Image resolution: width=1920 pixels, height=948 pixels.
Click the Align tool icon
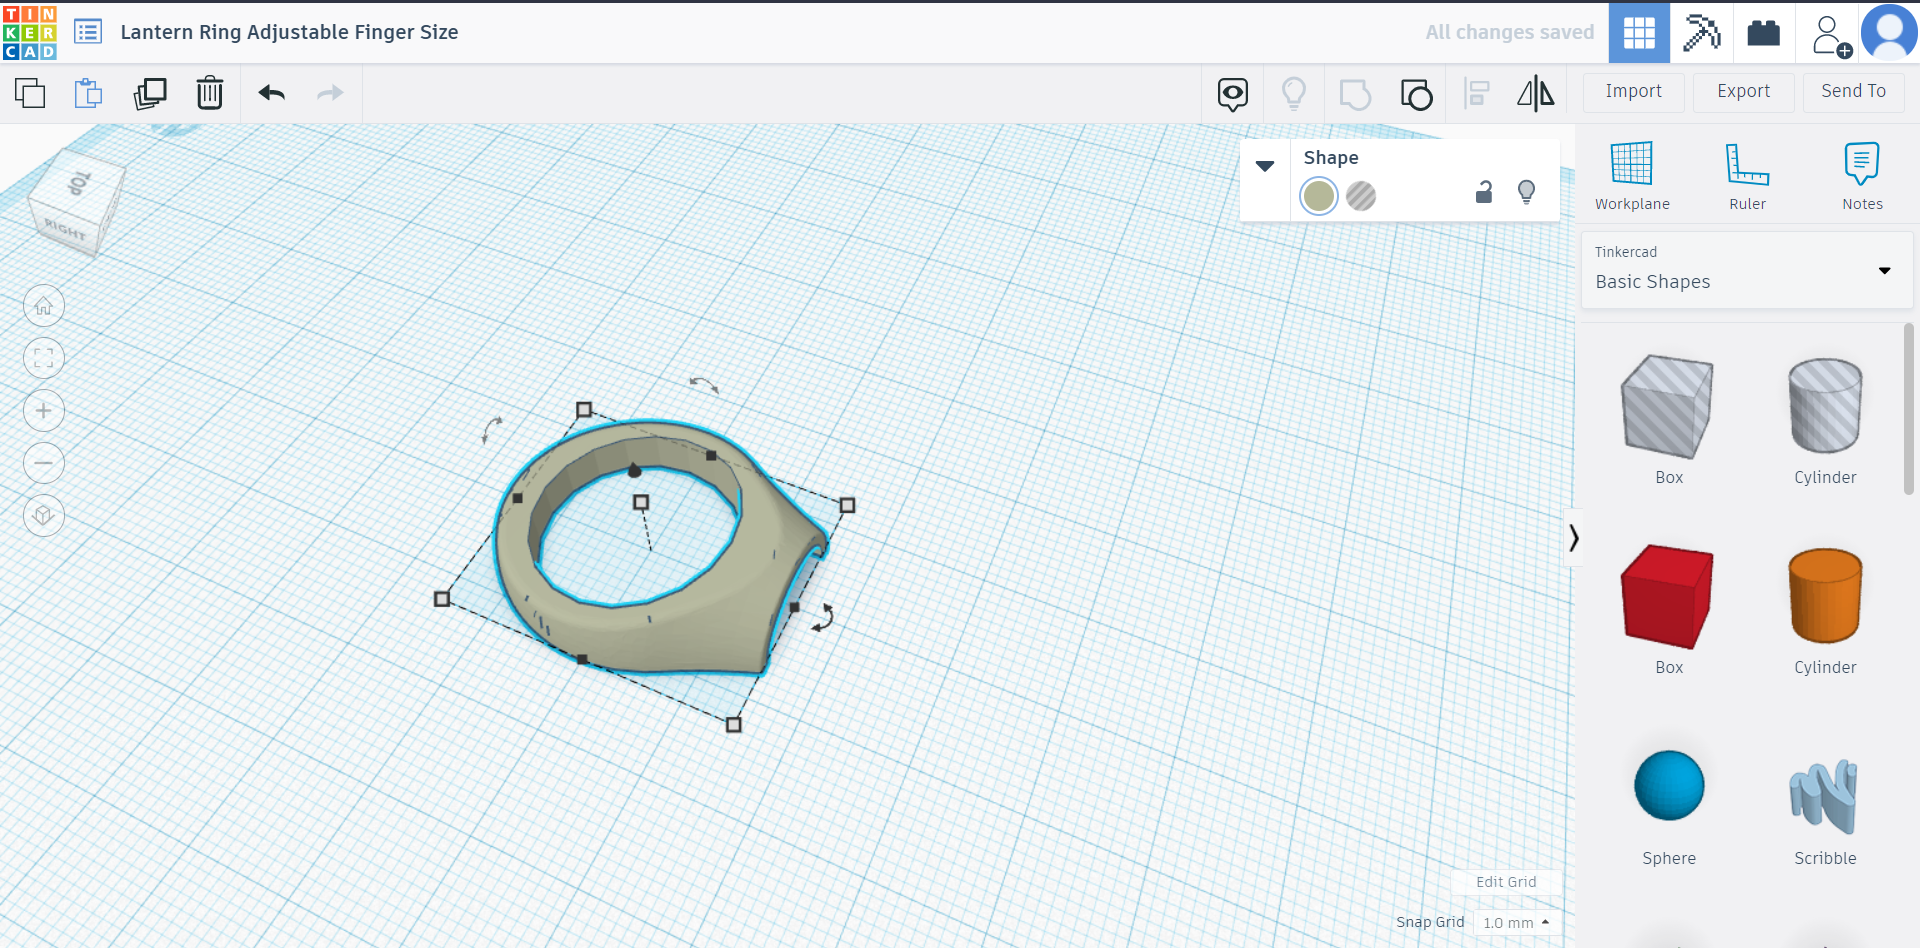pos(1476,94)
